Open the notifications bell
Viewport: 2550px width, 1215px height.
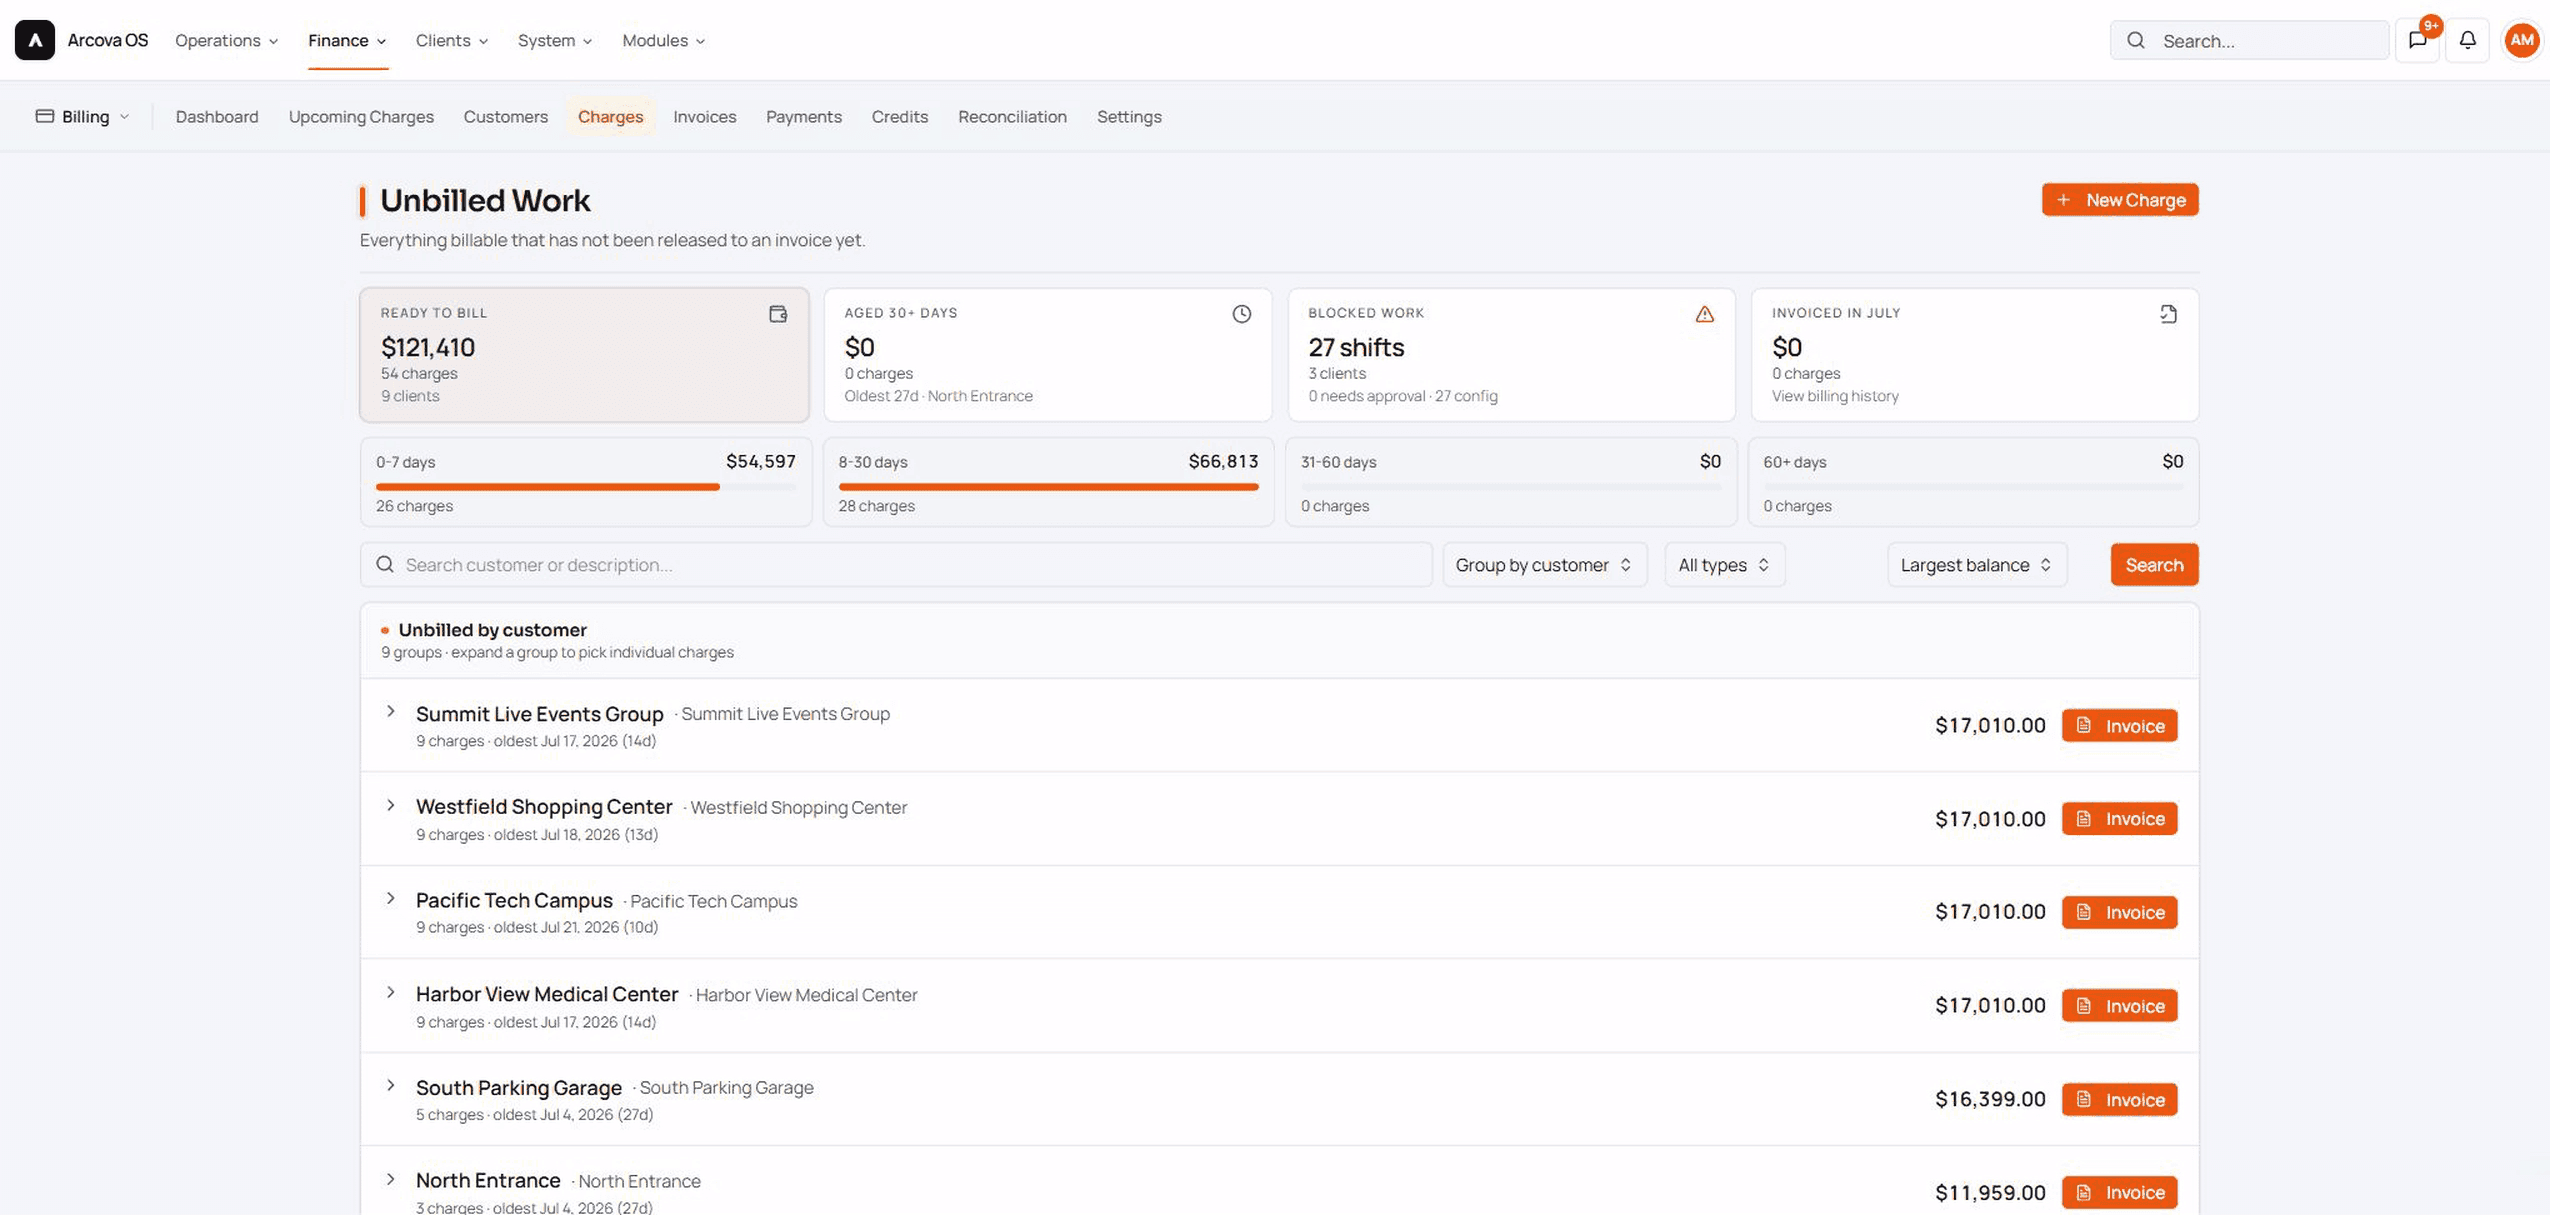pos(2467,40)
